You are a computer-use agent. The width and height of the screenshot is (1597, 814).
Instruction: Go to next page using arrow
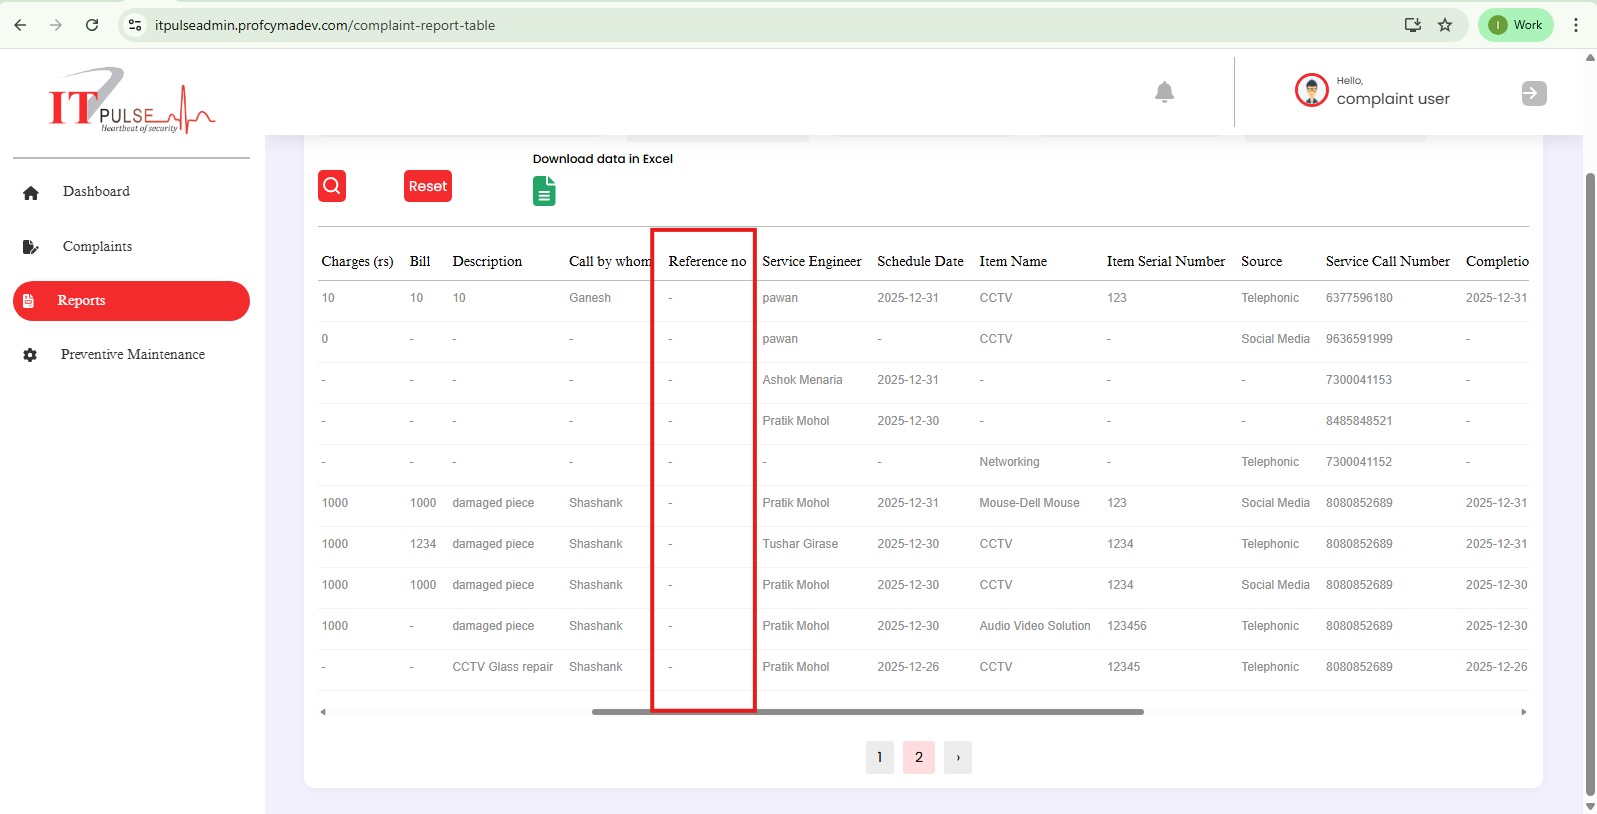[x=958, y=758]
